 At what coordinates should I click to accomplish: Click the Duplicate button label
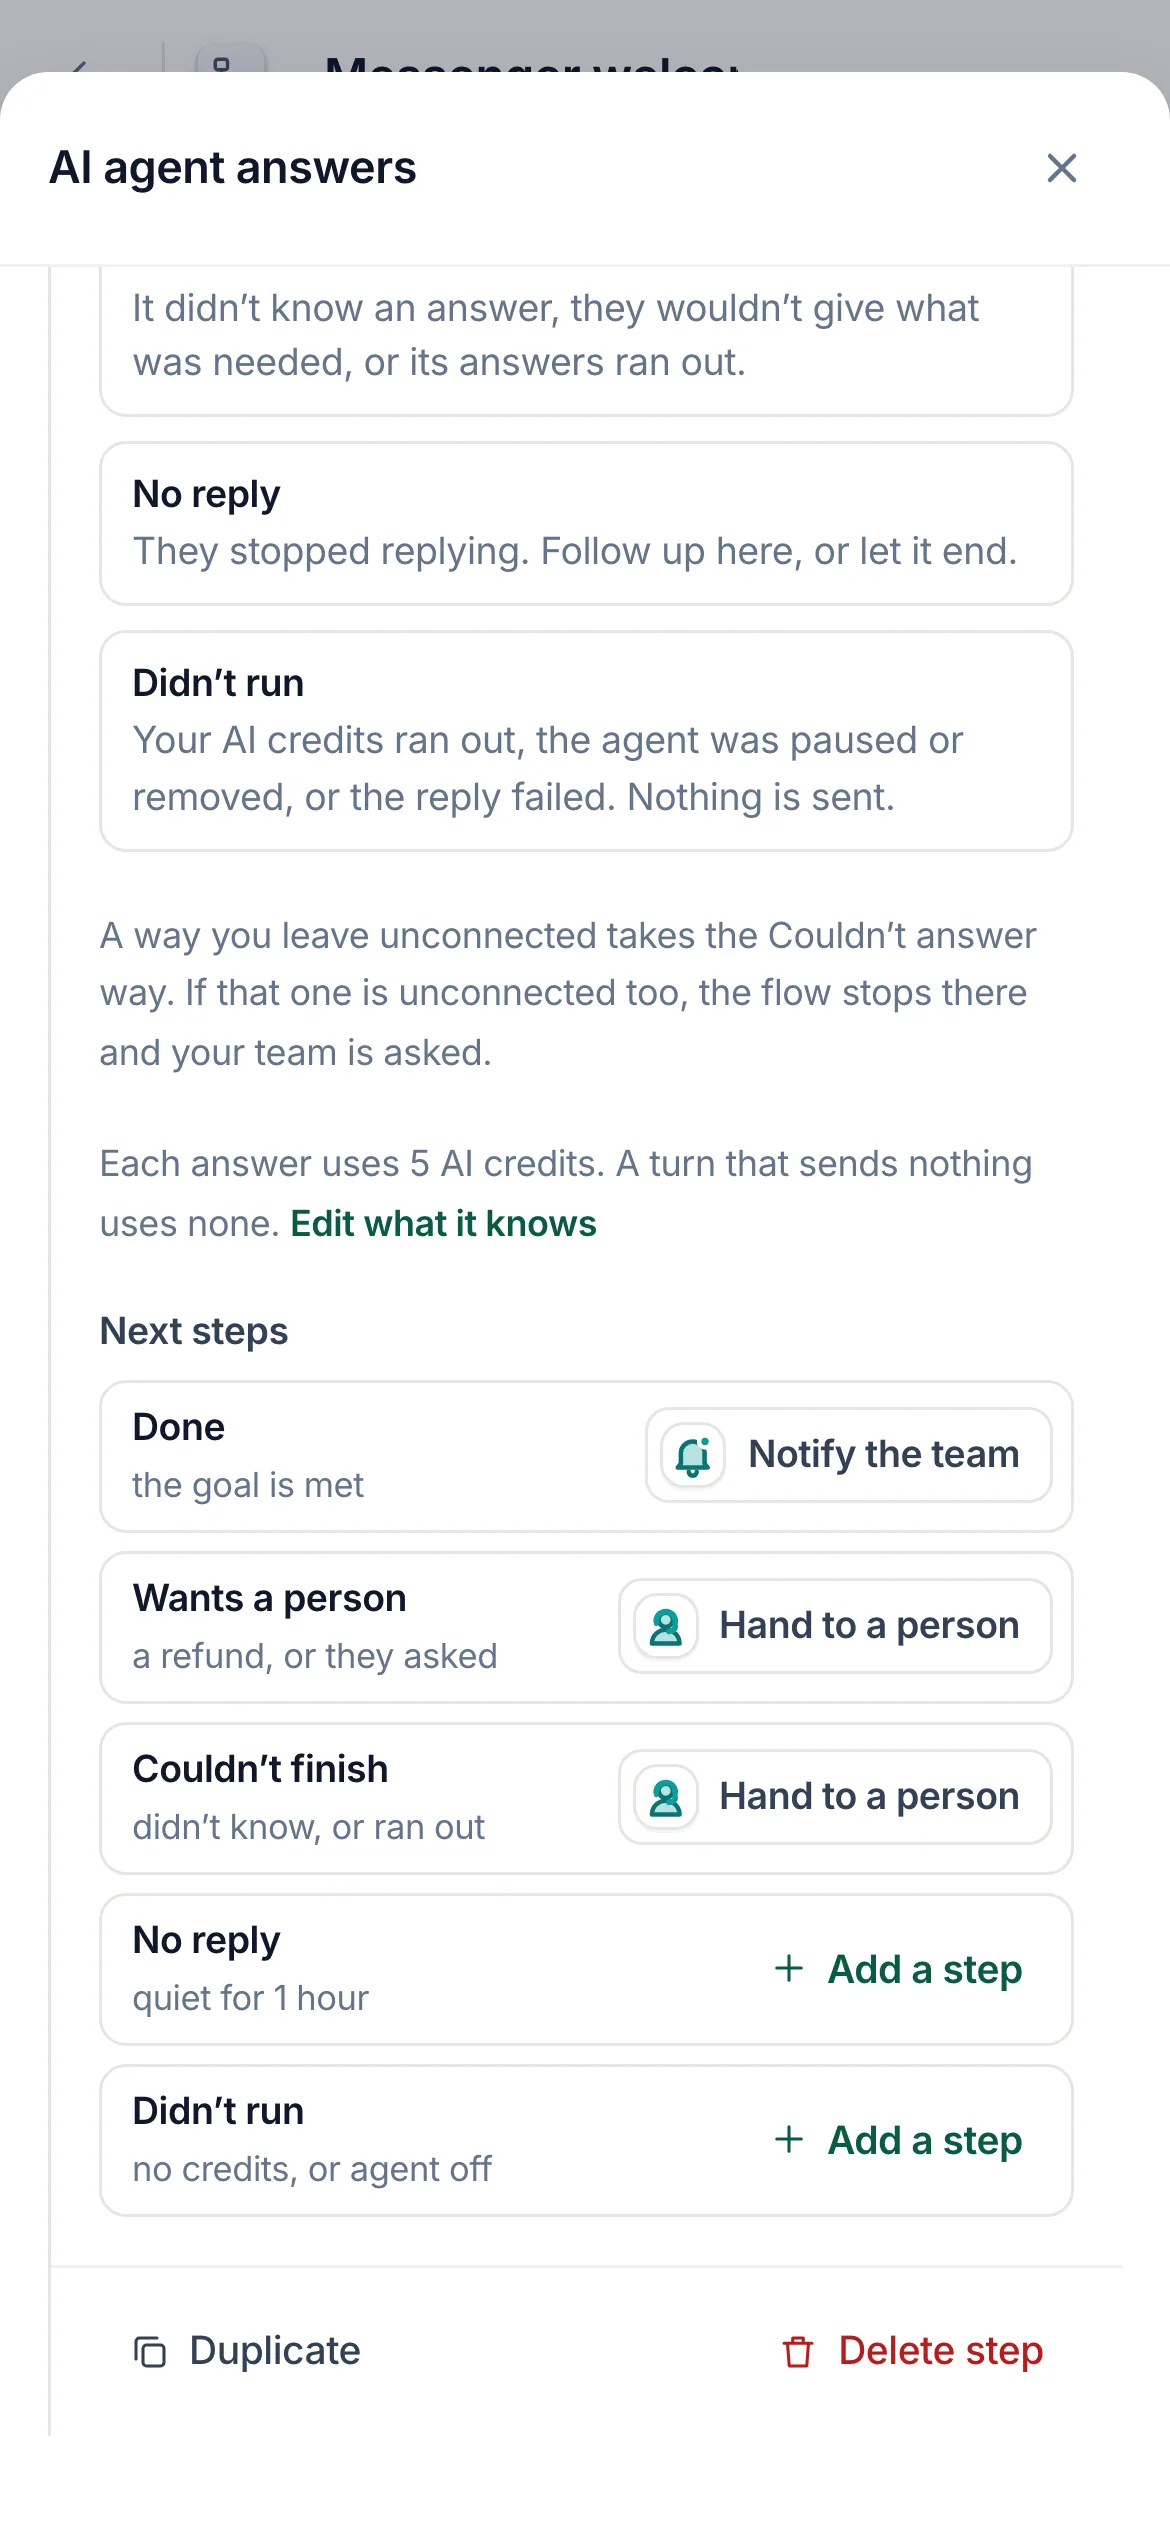pyautogui.click(x=275, y=2351)
